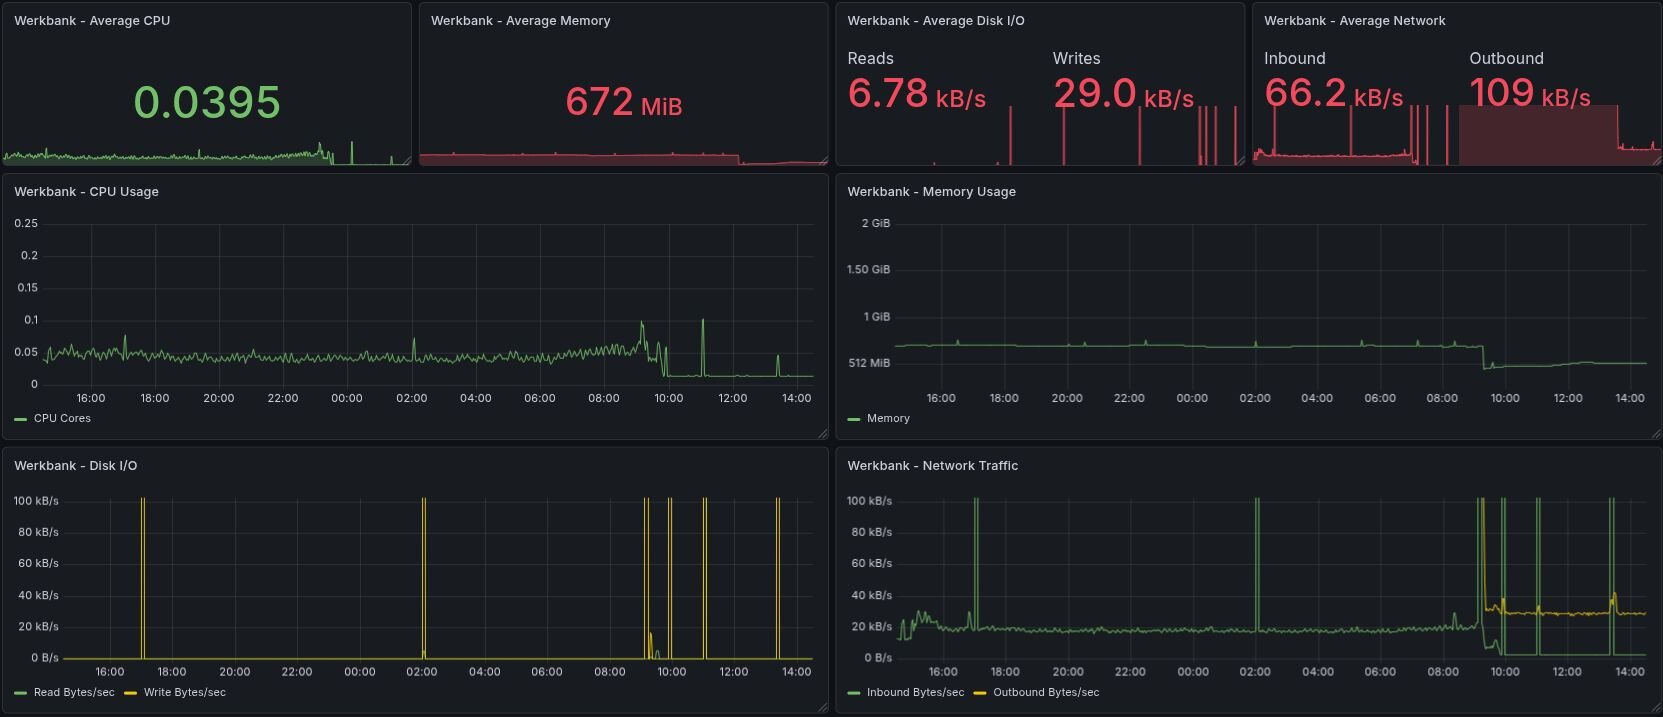Open the Werkbank - Average Disk I/O title menu
Viewport: 1663px width, 717px height.
[x=935, y=21]
